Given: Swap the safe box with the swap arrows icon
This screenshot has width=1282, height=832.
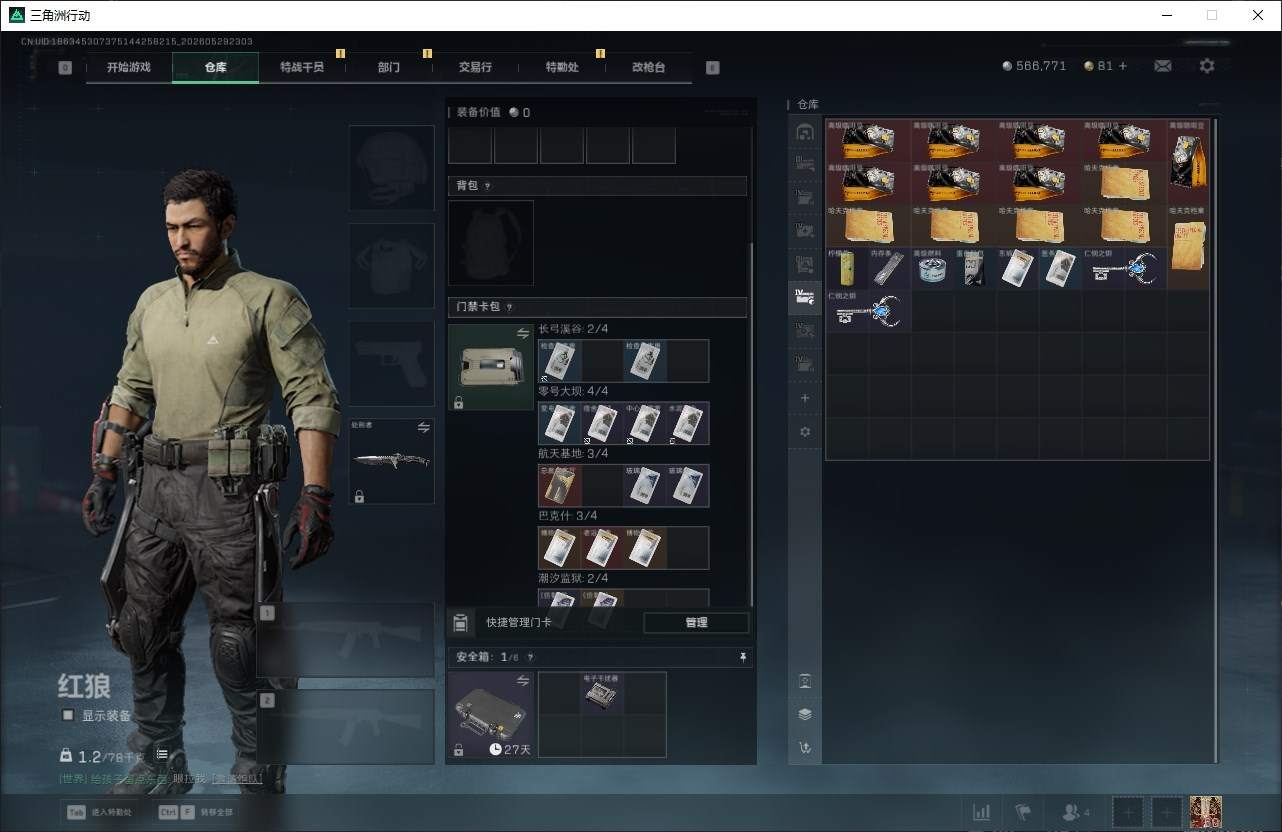Looking at the screenshot, I should coord(522,680).
